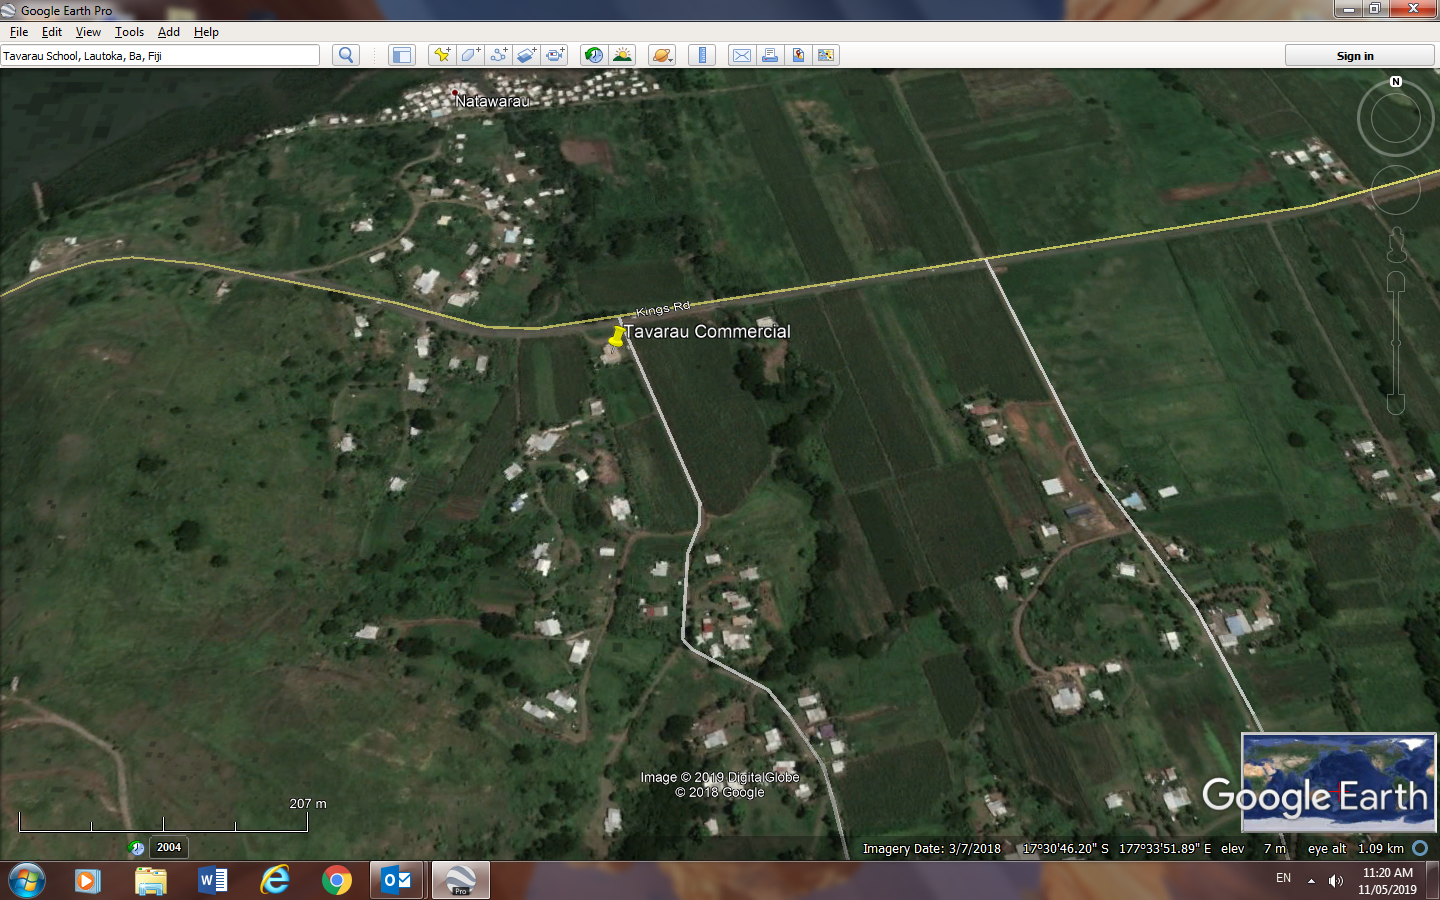Image resolution: width=1440 pixels, height=900 pixels.
Task: Toggle historical imagery clock in toolbar
Action: click(594, 55)
